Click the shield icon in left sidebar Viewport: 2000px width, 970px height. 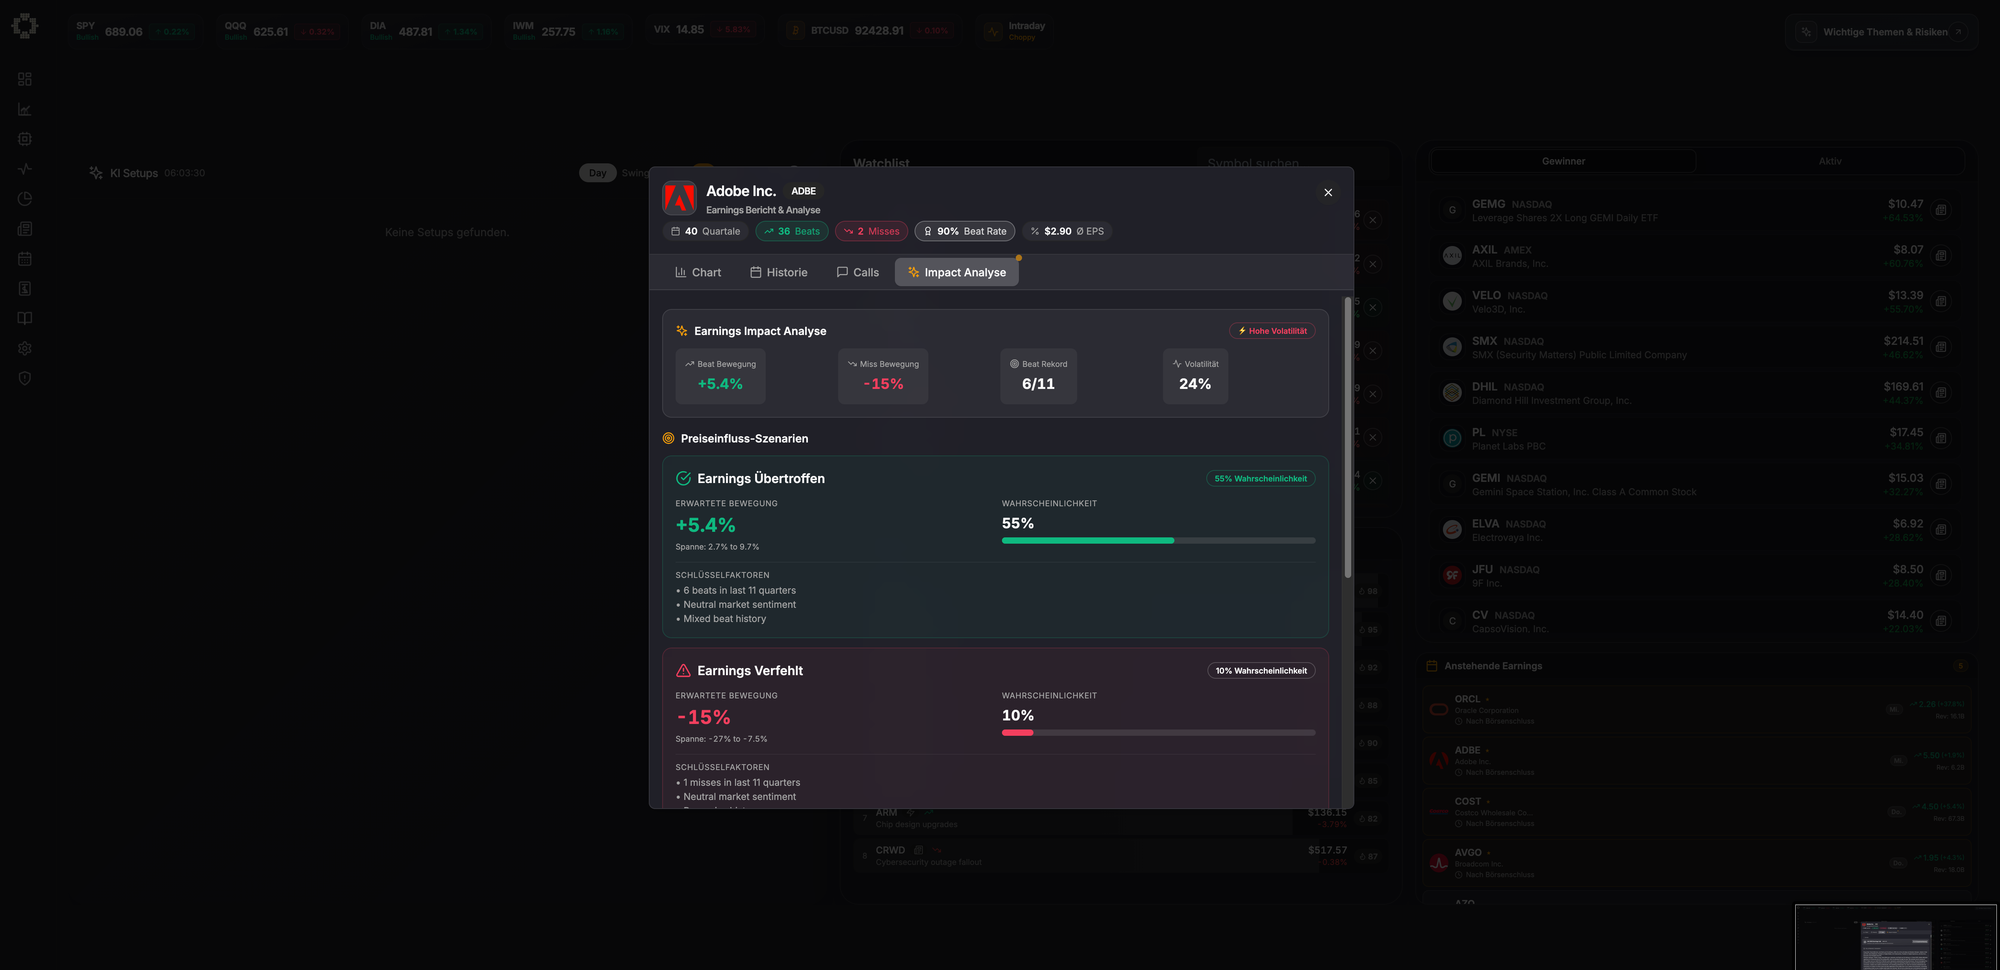pyautogui.click(x=25, y=379)
